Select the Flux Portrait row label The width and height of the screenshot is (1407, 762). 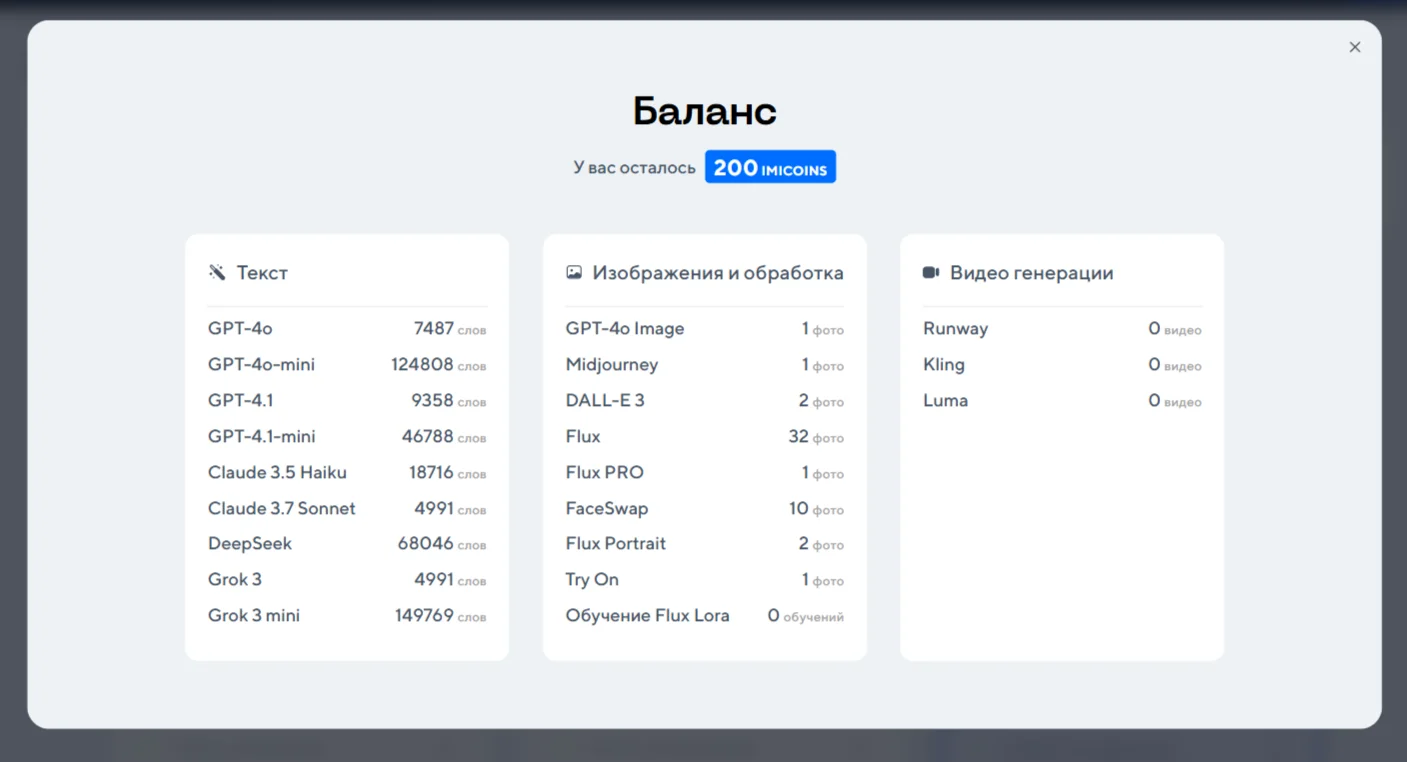click(616, 544)
